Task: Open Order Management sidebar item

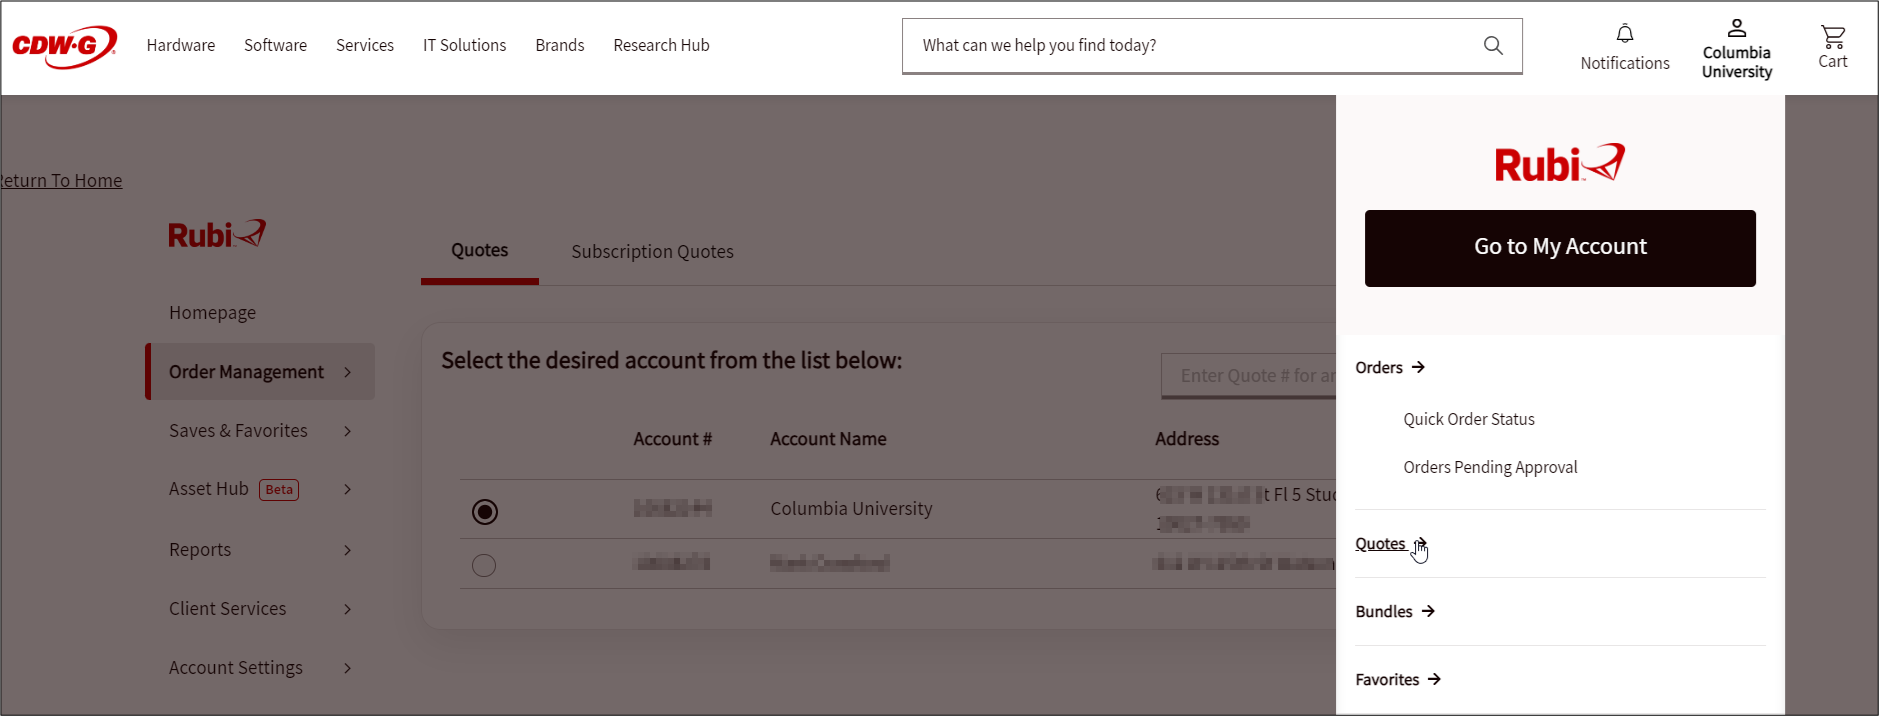Action: pyautogui.click(x=260, y=372)
